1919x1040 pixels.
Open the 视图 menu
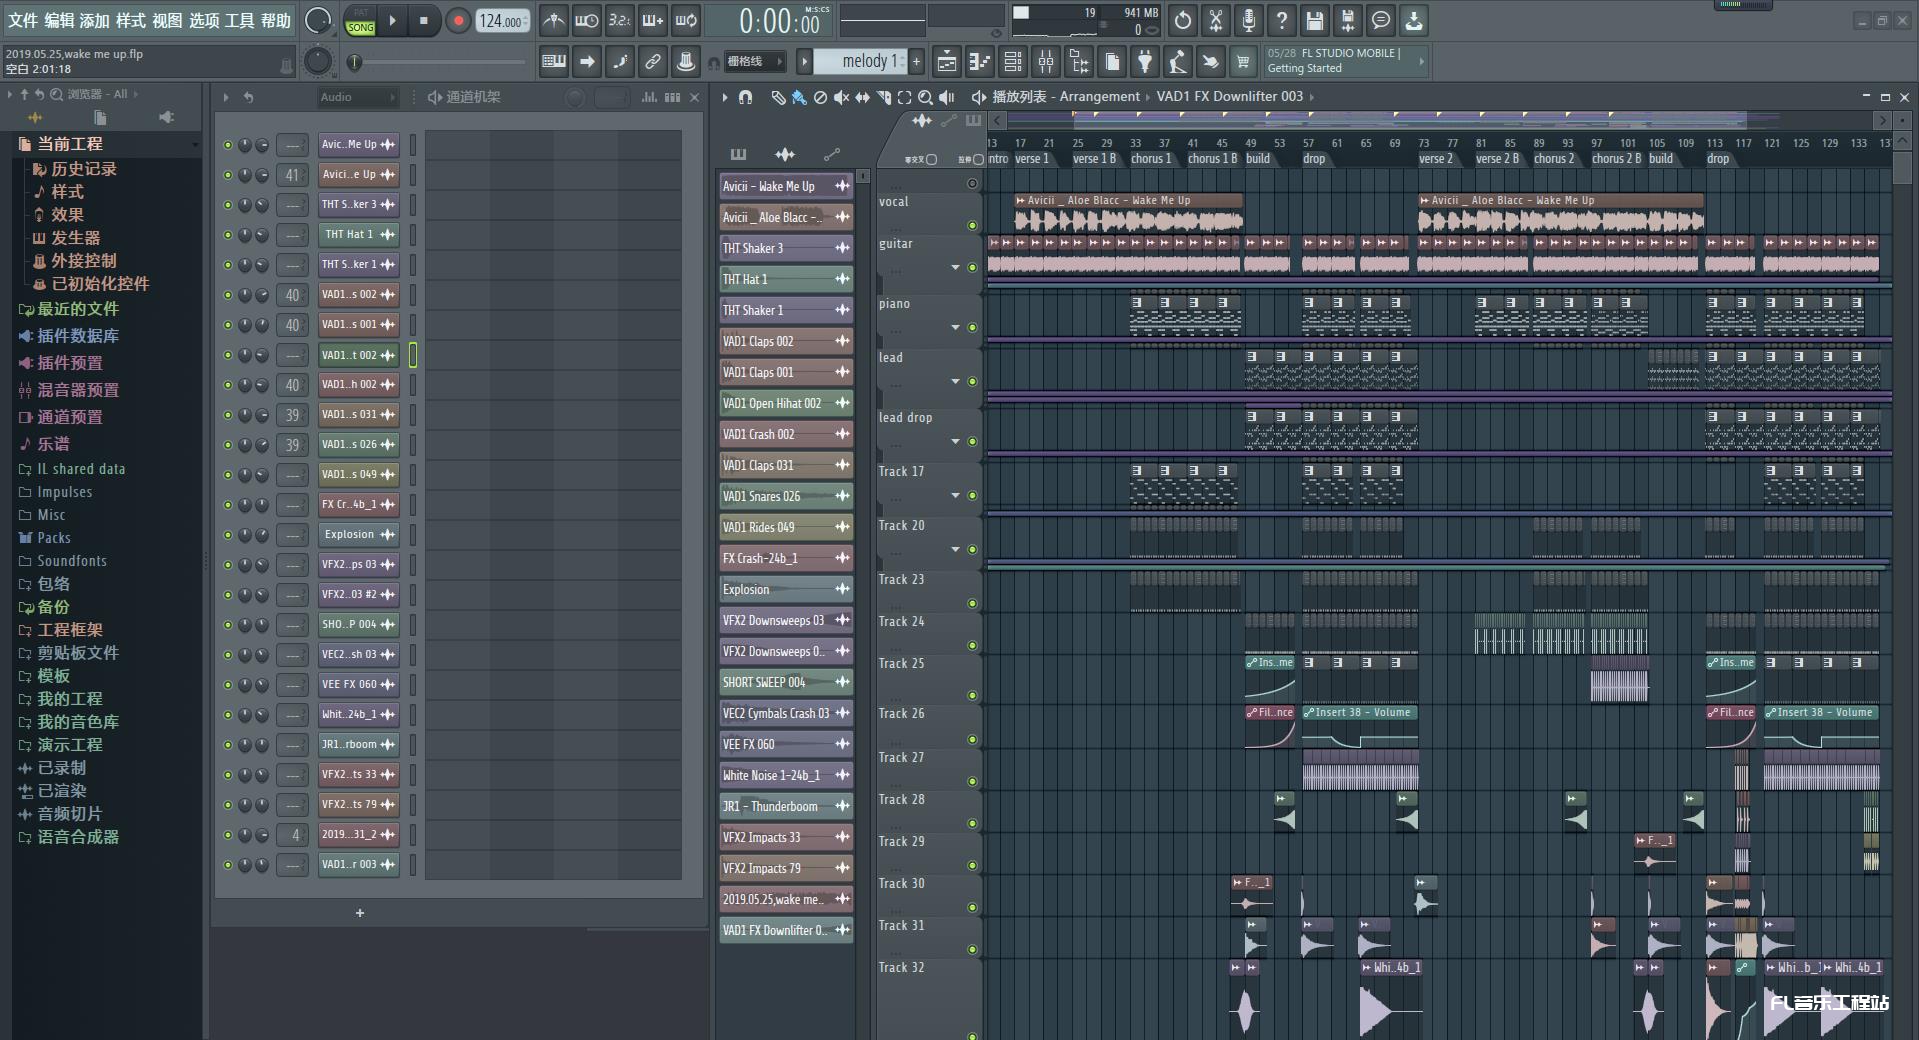point(167,20)
